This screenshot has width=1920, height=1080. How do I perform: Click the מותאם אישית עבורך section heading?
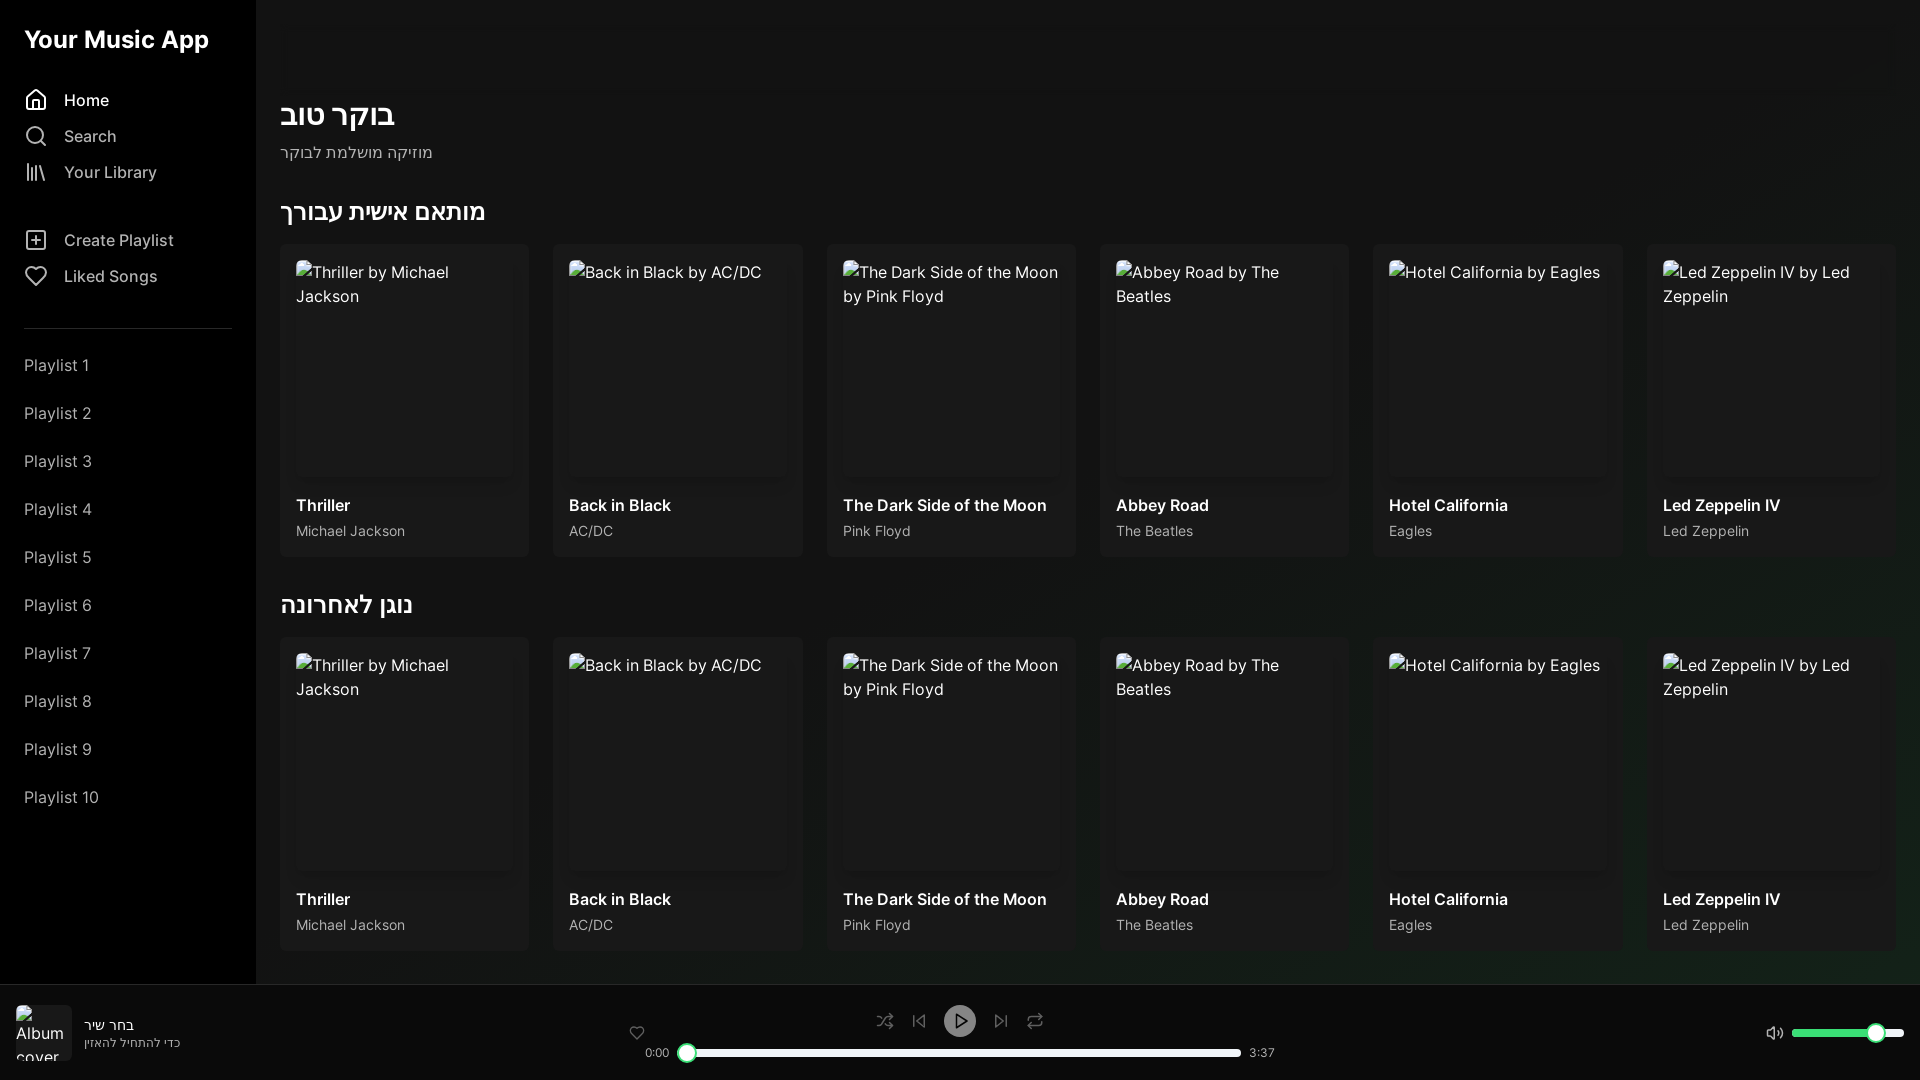pyautogui.click(x=383, y=212)
